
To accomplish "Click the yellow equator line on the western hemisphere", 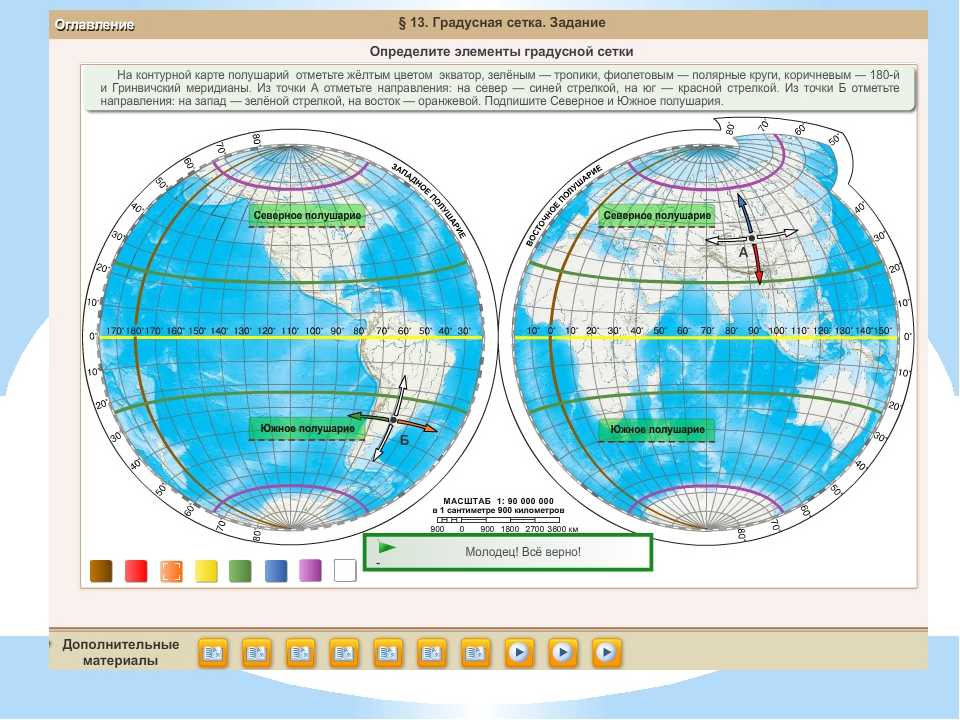I will [291, 338].
